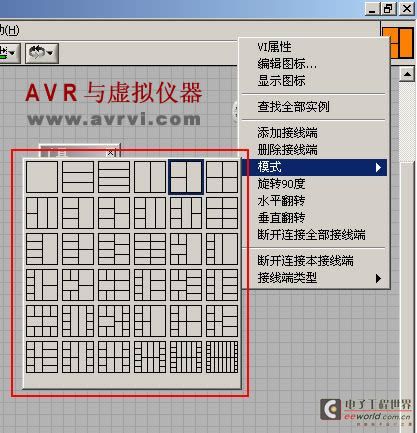Image resolution: width=417 pixels, height=433 pixels.
Task: Open VI属性 from the context menu
Action: [x=275, y=47]
